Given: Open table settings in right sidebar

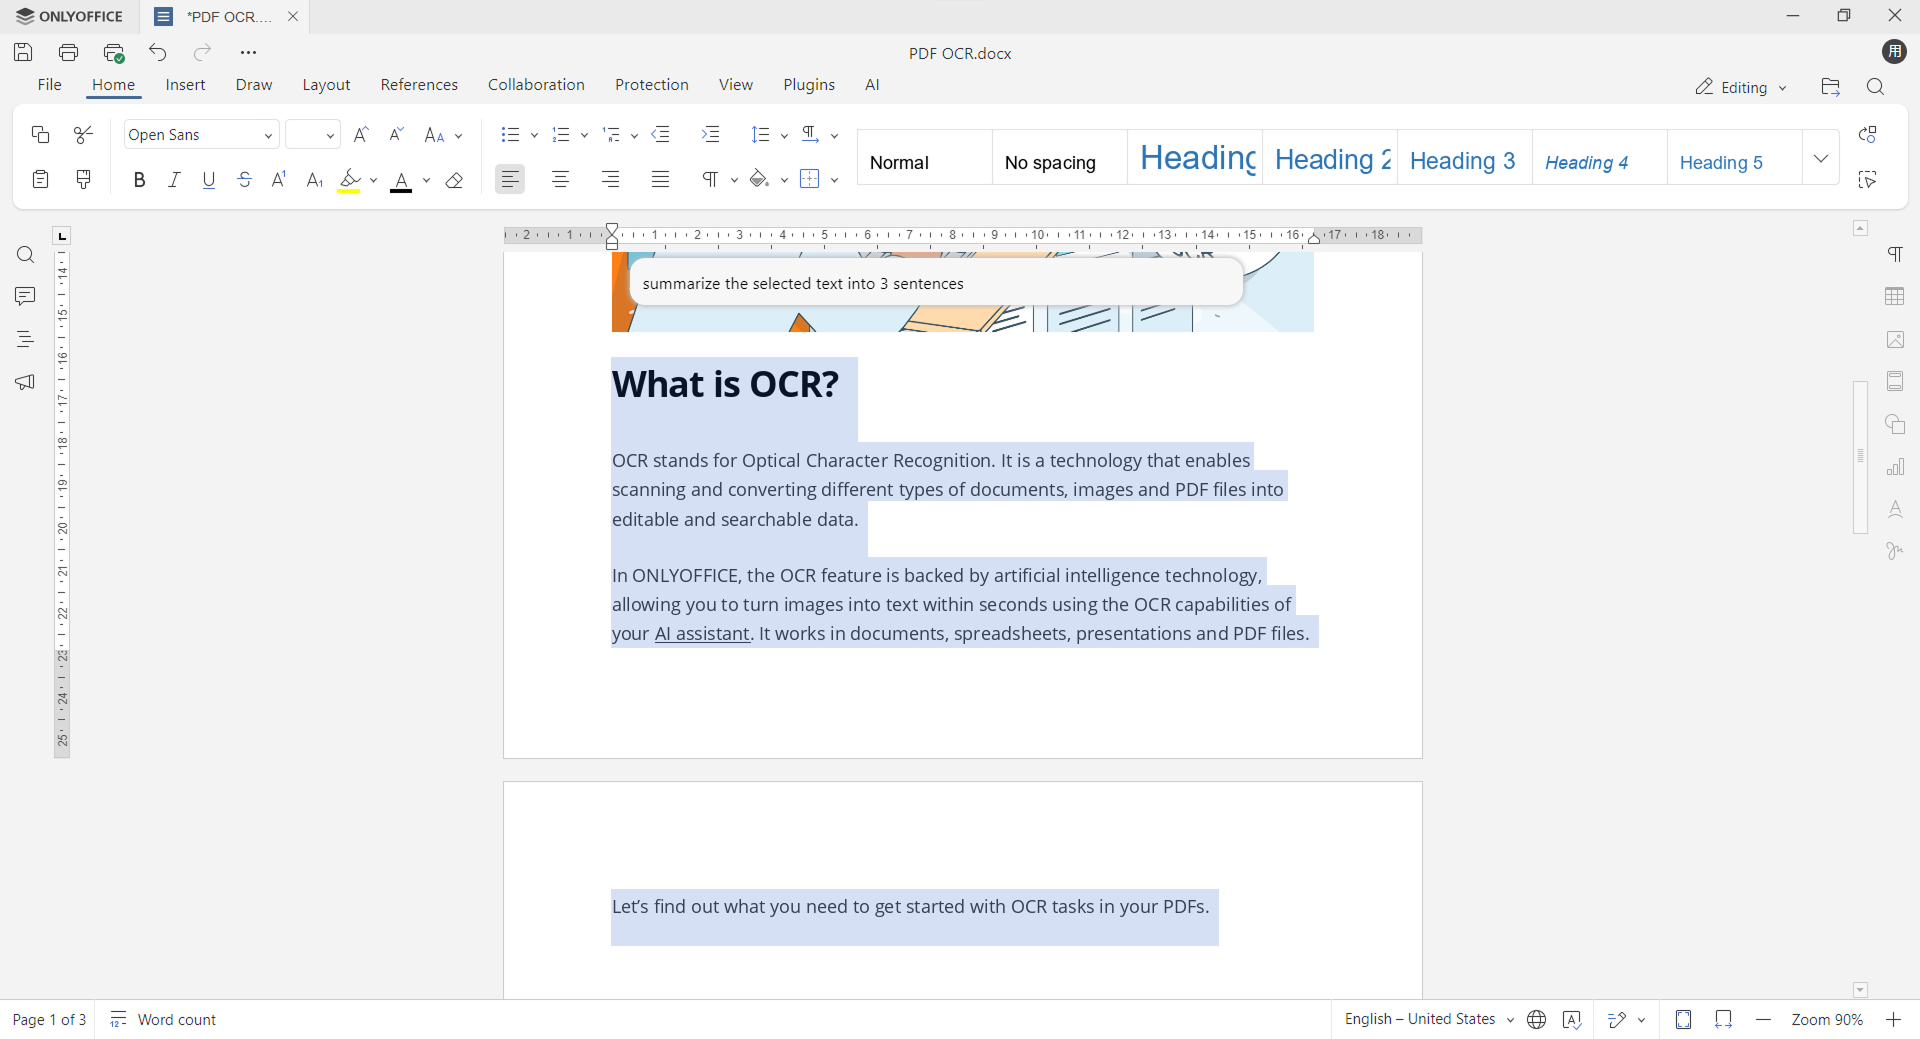Looking at the screenshot, I should coord(1895,297).
